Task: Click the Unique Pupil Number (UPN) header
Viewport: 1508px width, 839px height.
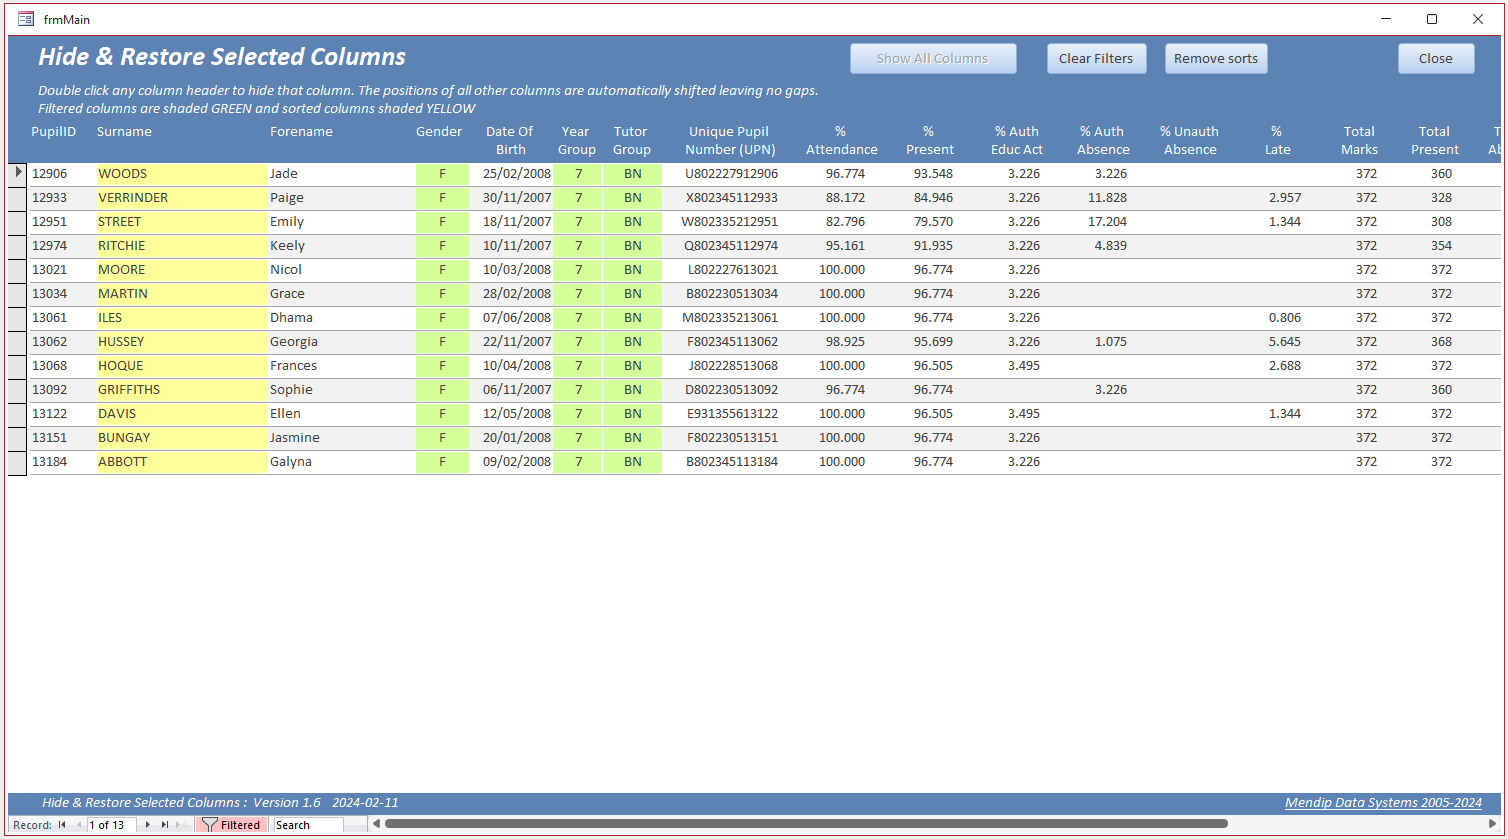Action: (x=730, y=141)
